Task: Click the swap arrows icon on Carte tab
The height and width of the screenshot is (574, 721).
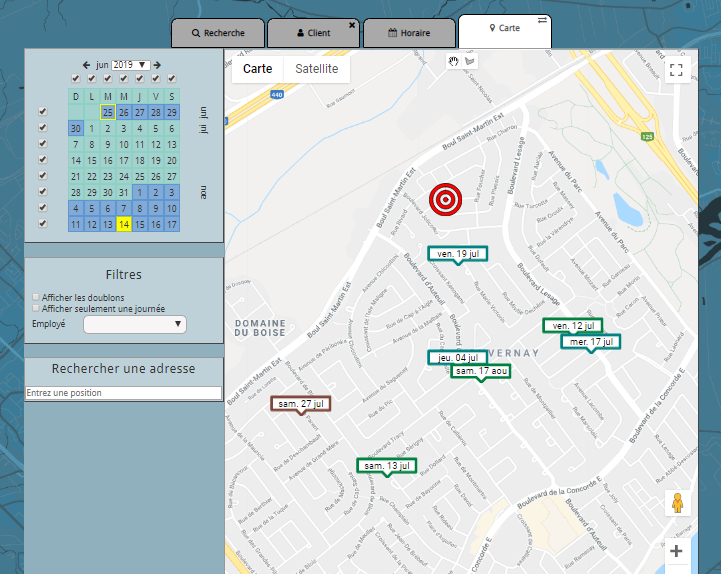Action: pyautogui.click(x=542, y=20)
